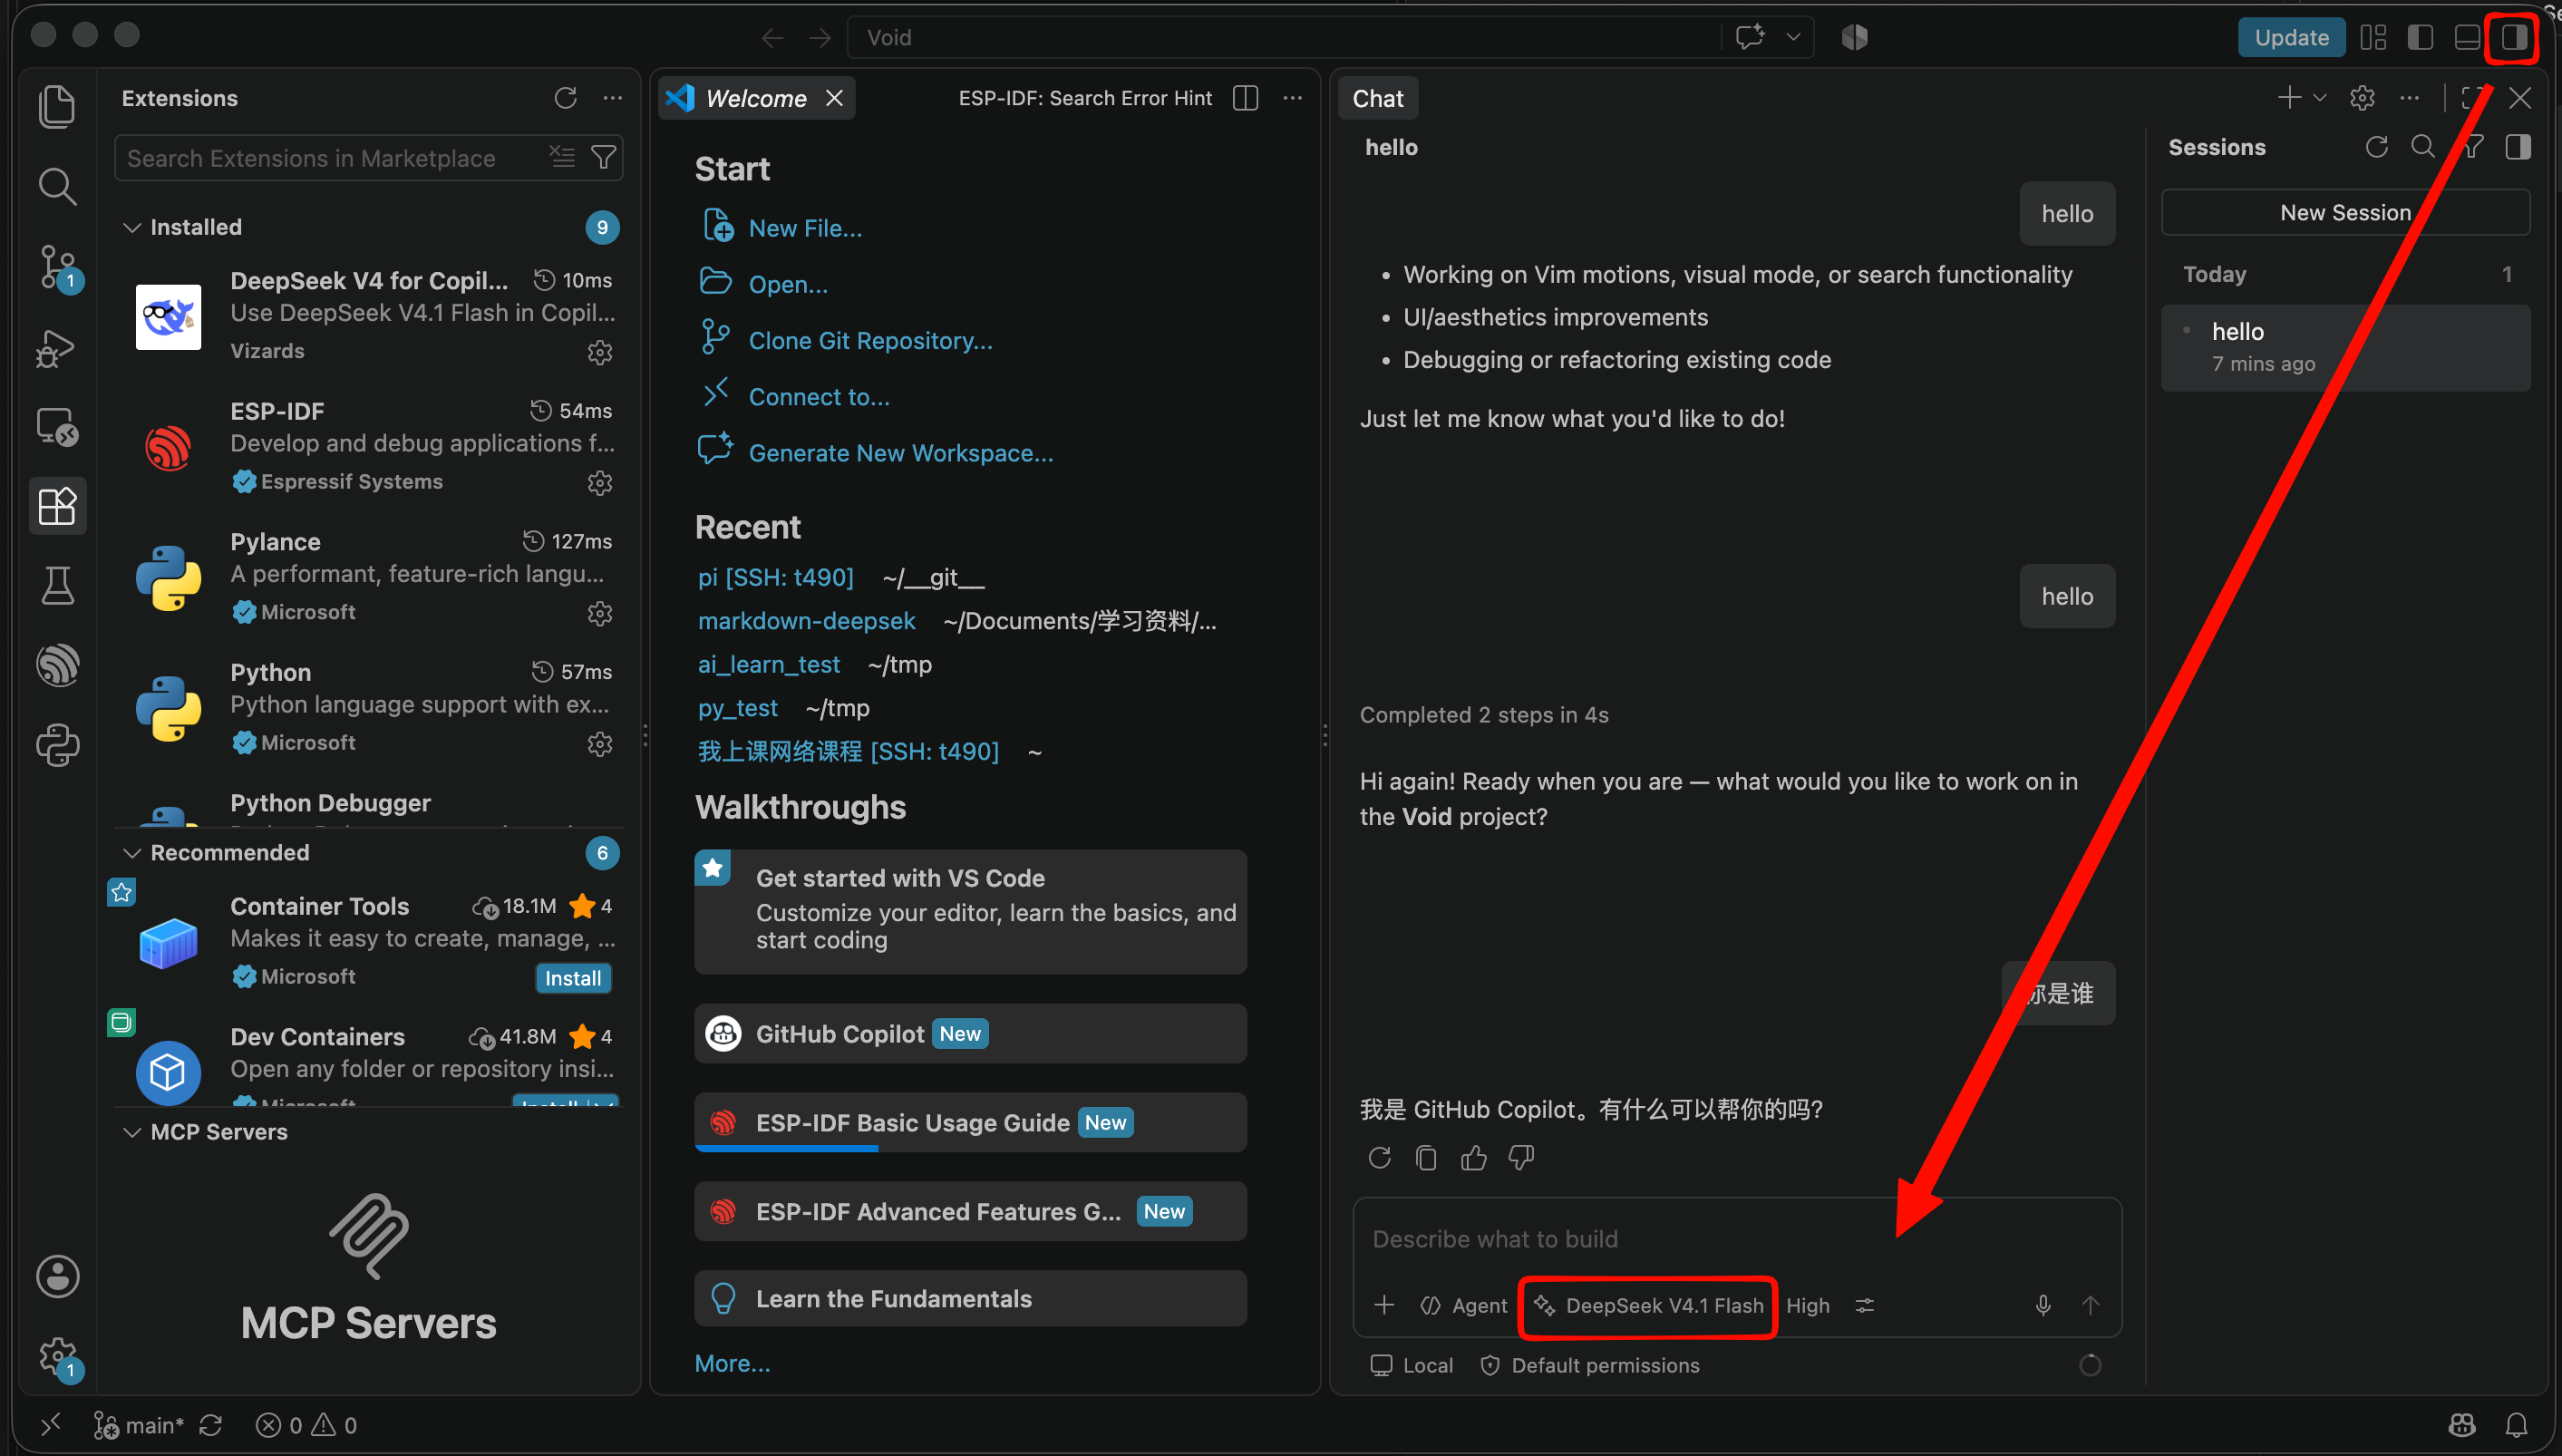The height and width of the screenshot is (1456, 2562).
Task: Open the Search view in activity bar
Action: tap(57, 186)
